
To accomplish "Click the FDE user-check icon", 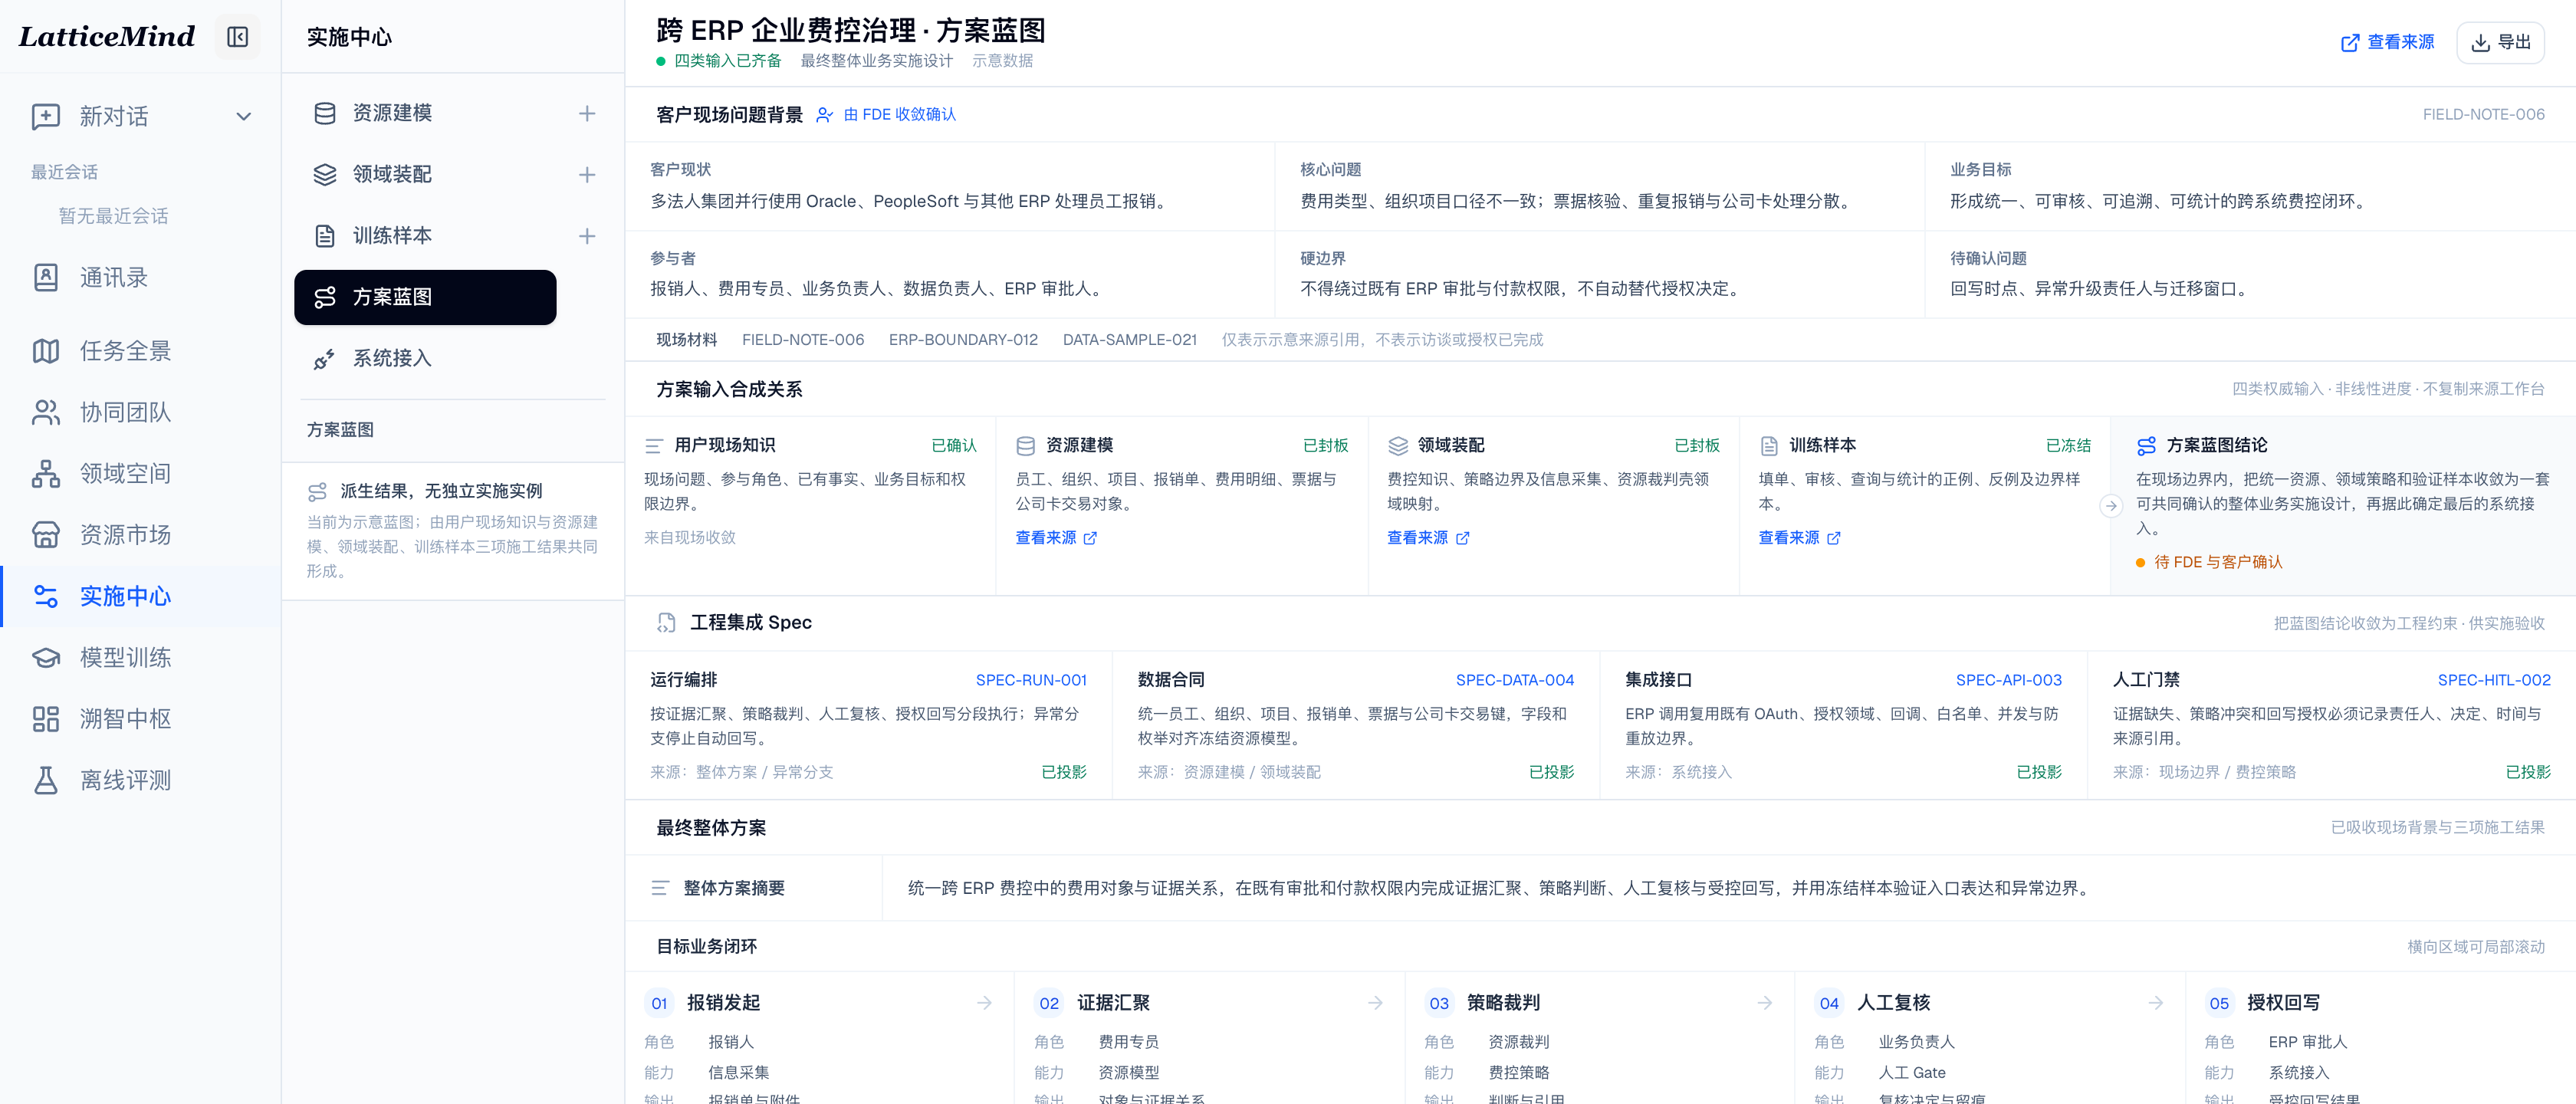I will [824, 115].
